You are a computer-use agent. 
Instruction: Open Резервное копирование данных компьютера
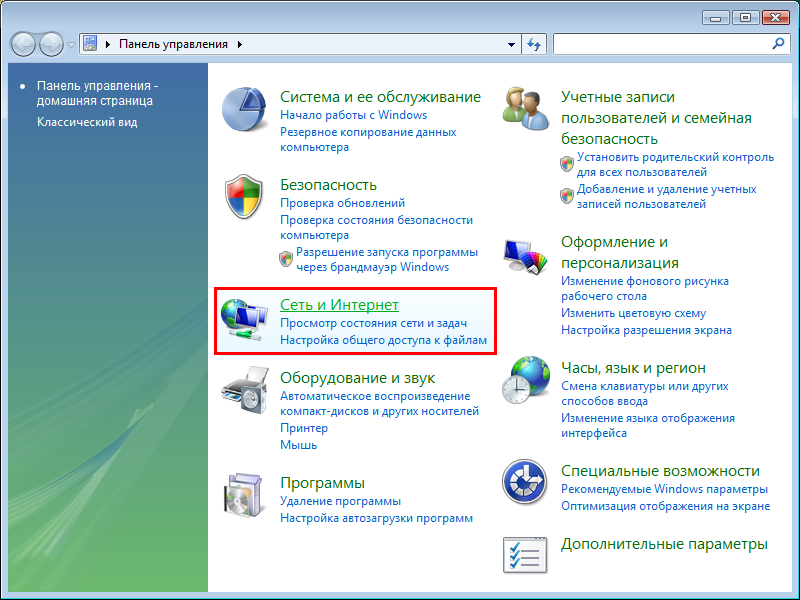click(x=368, y=139)
